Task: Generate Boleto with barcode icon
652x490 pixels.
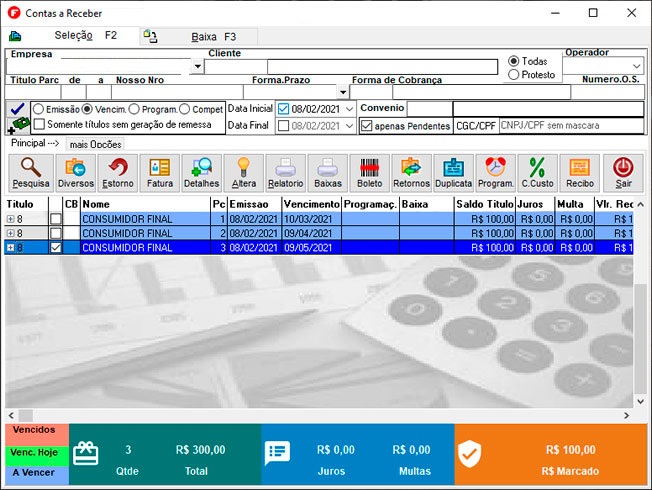Action: tap(369, 172)
